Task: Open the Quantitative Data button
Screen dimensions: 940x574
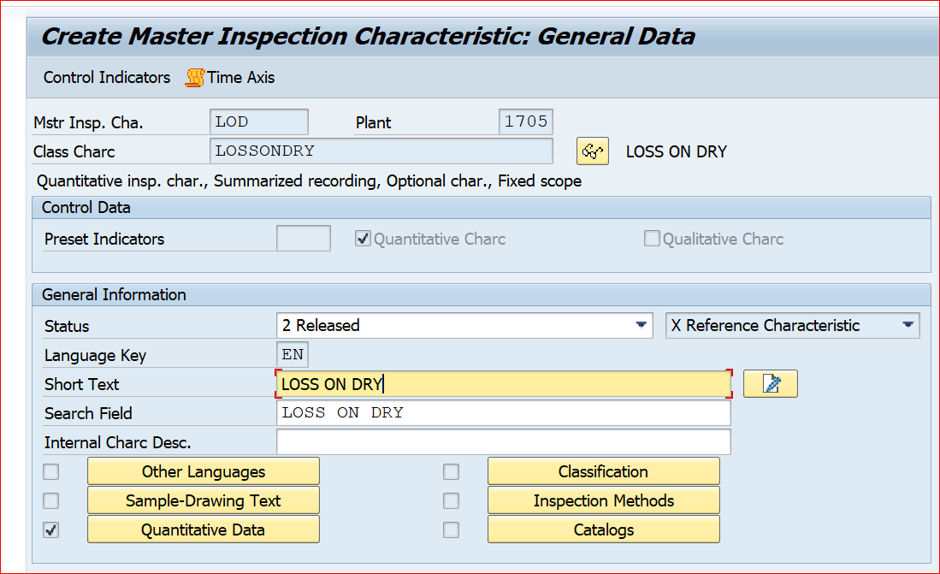Action: coord(203,530)
